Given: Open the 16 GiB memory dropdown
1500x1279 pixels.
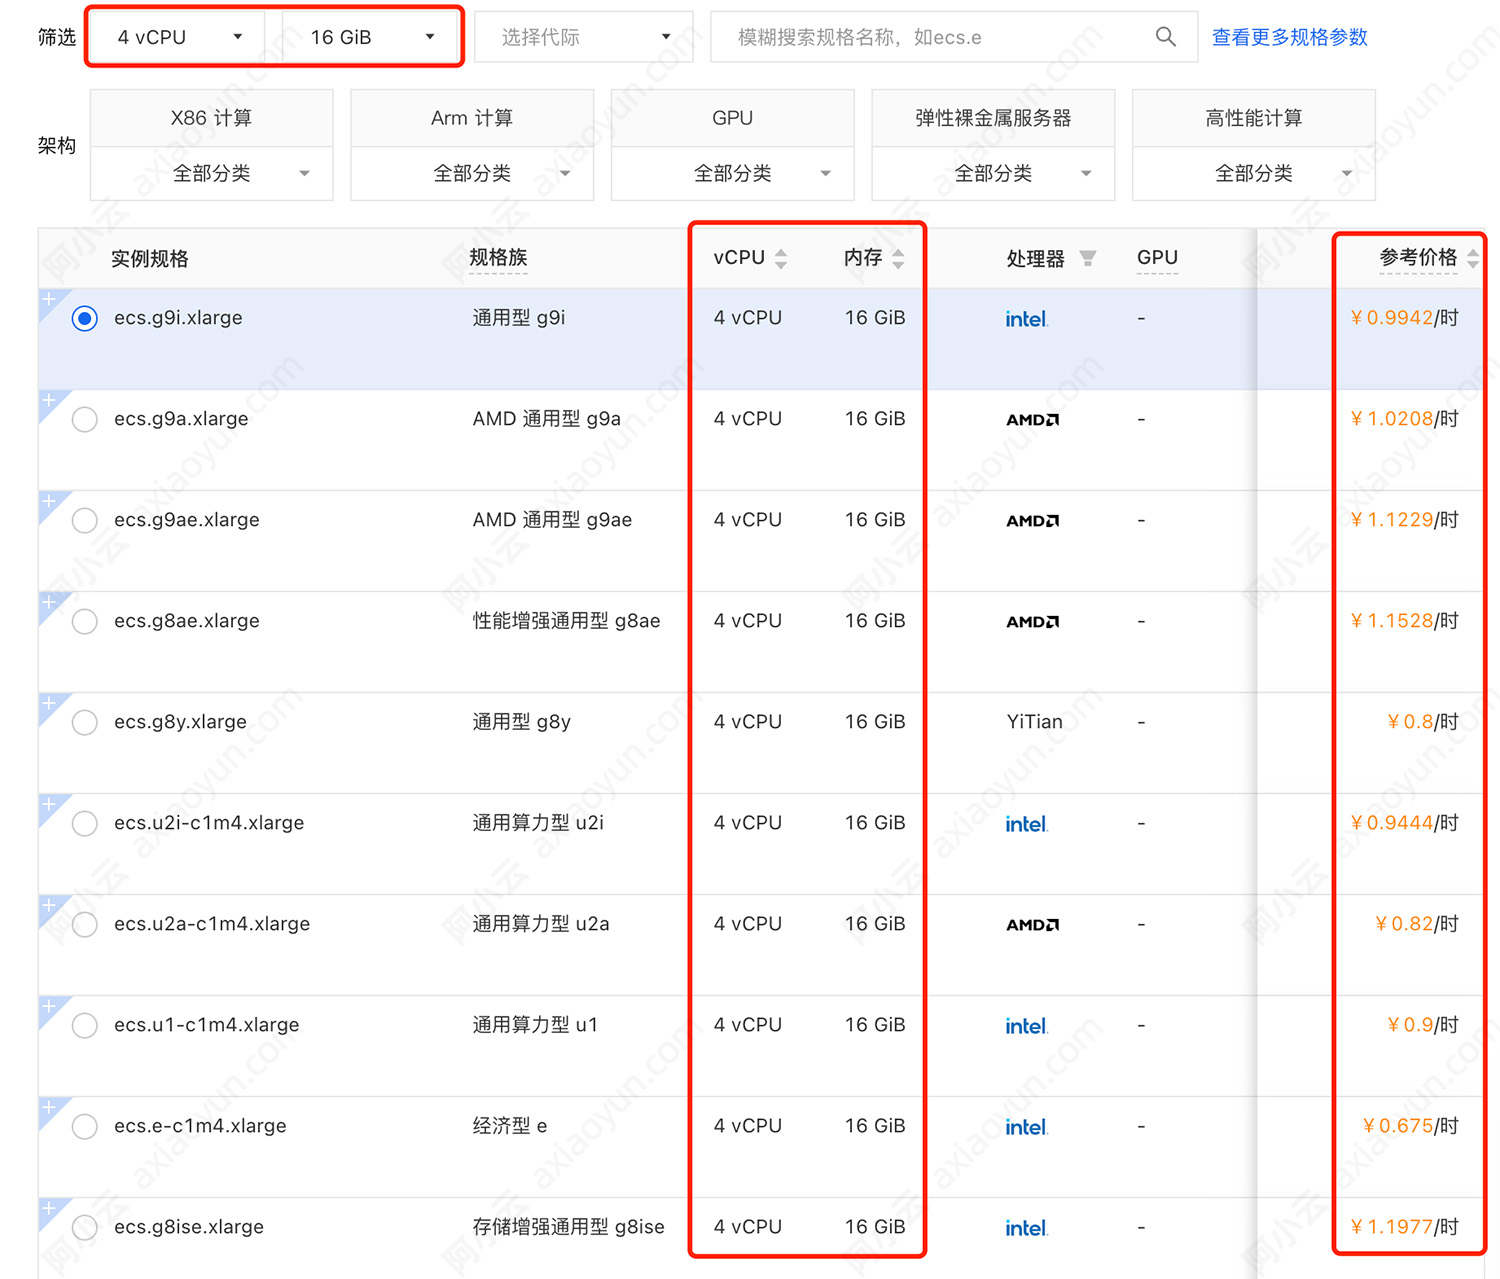Looking at the screenshot, I should click(x=372, y=37).
